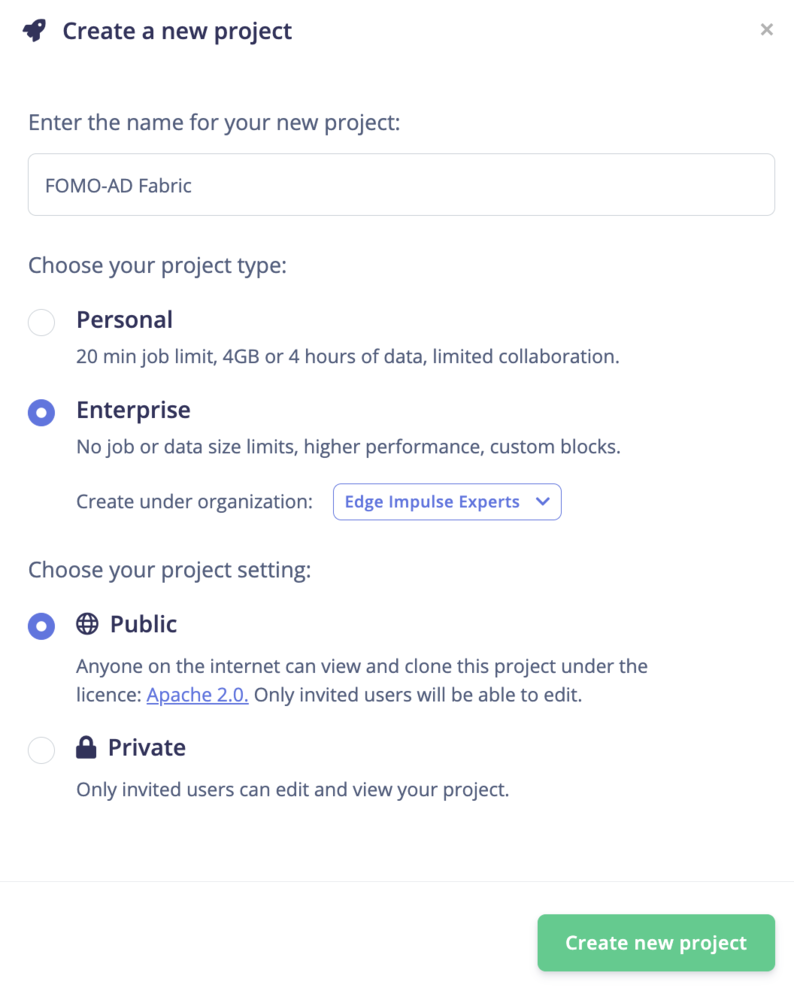Click the Create a new project heading

pos(177,31)
